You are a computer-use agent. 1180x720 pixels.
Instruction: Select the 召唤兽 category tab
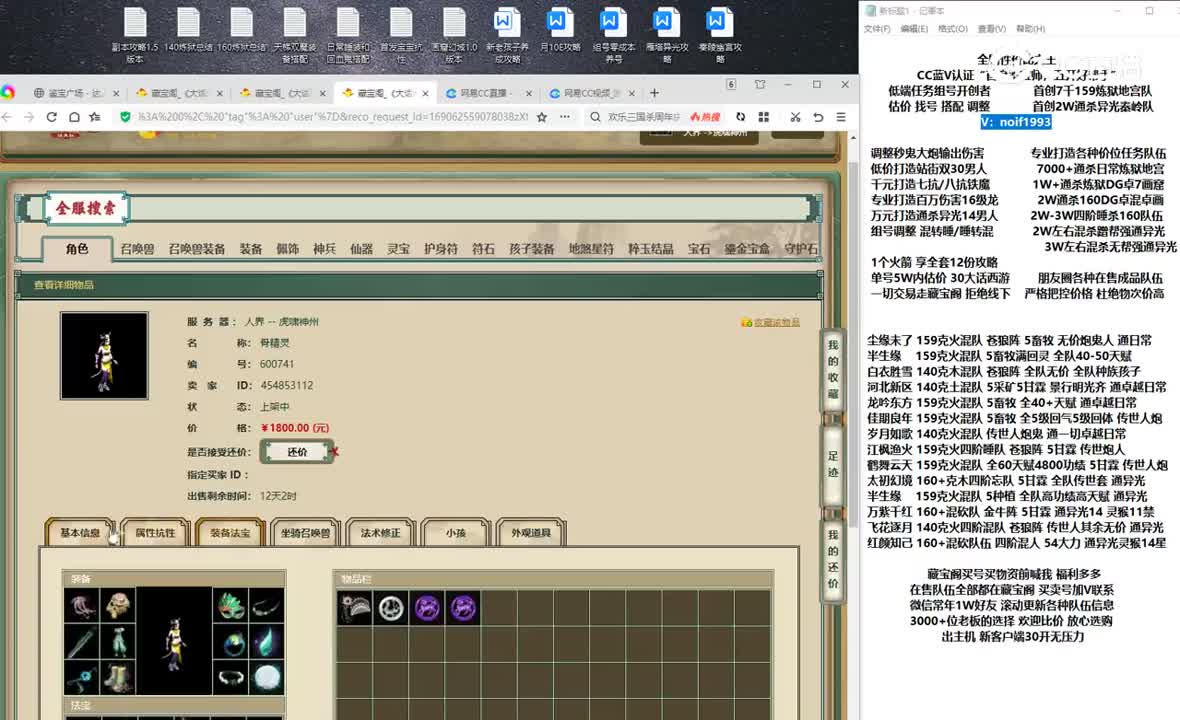tap(137, 249)
